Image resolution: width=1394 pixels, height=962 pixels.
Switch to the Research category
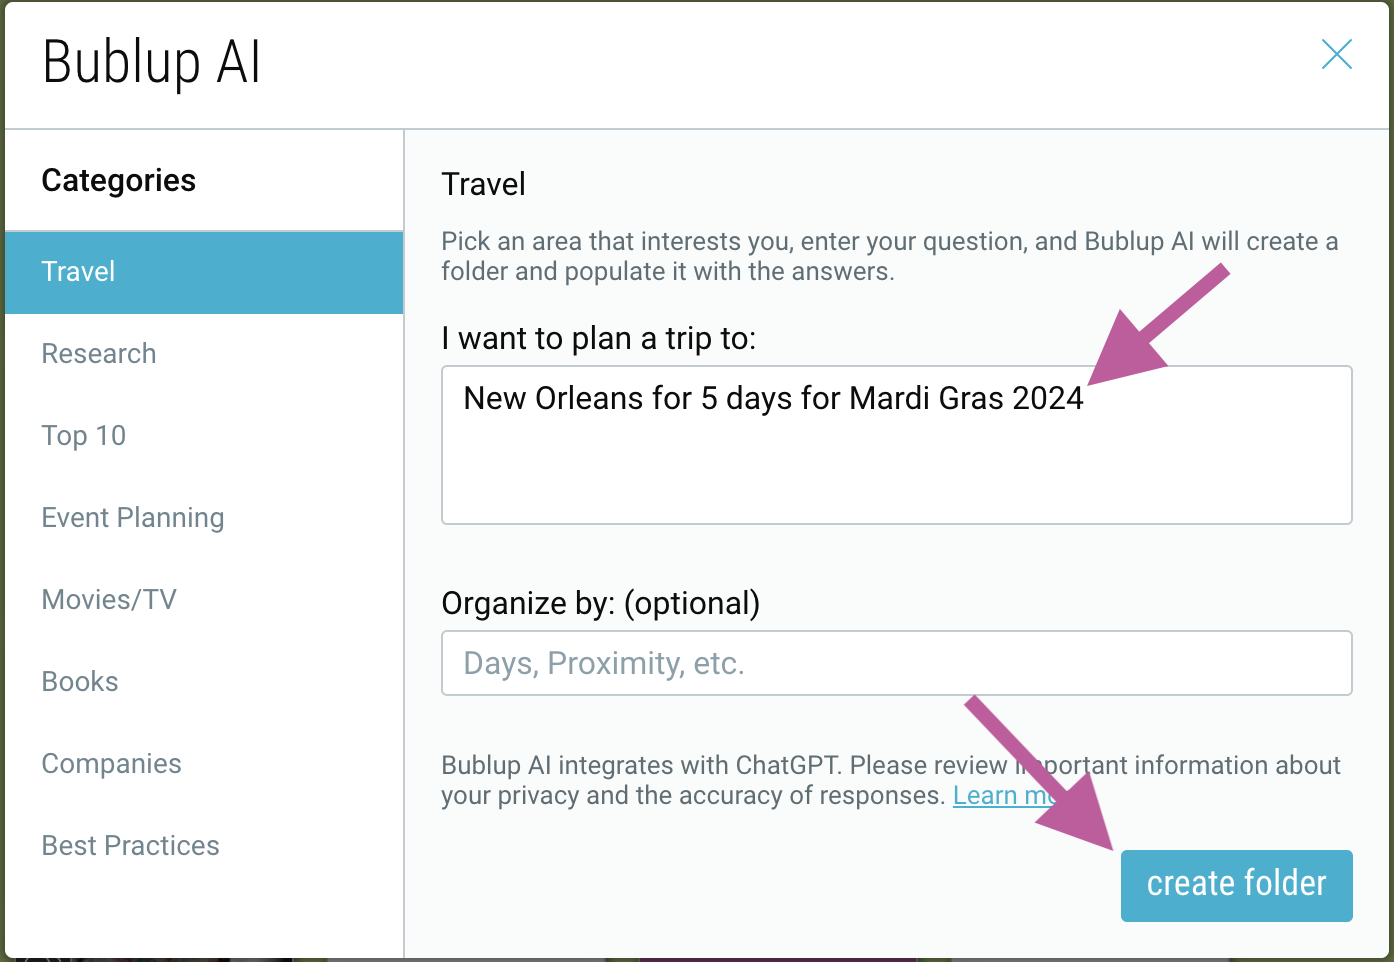click(99, 354)
